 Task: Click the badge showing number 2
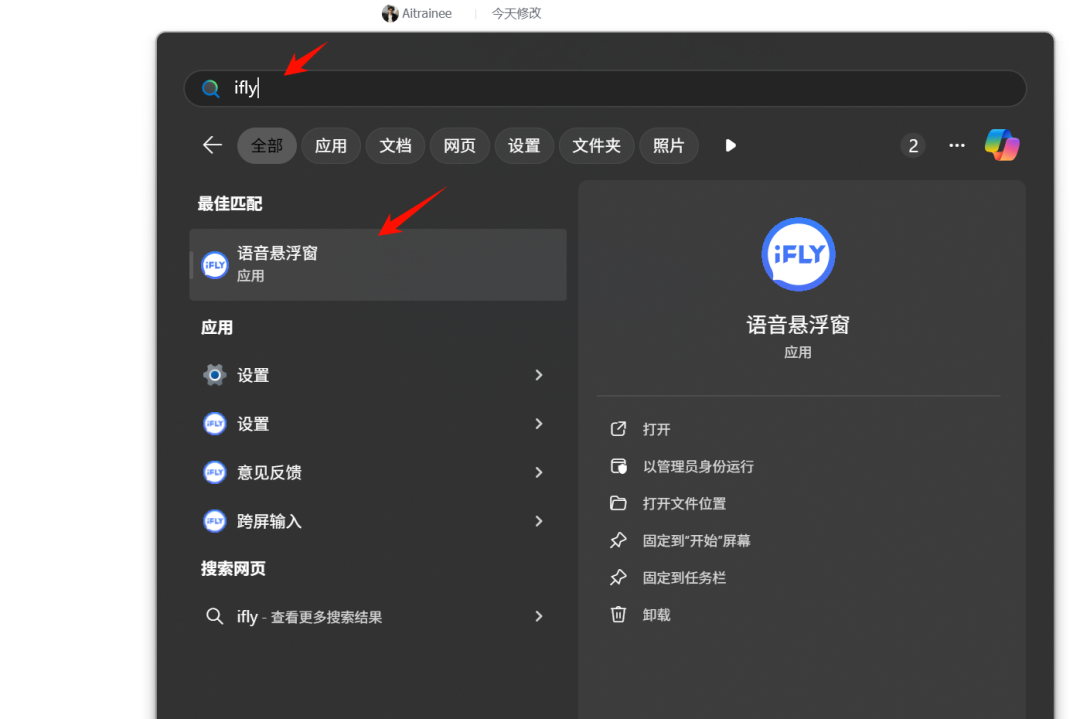coord(913,145)
